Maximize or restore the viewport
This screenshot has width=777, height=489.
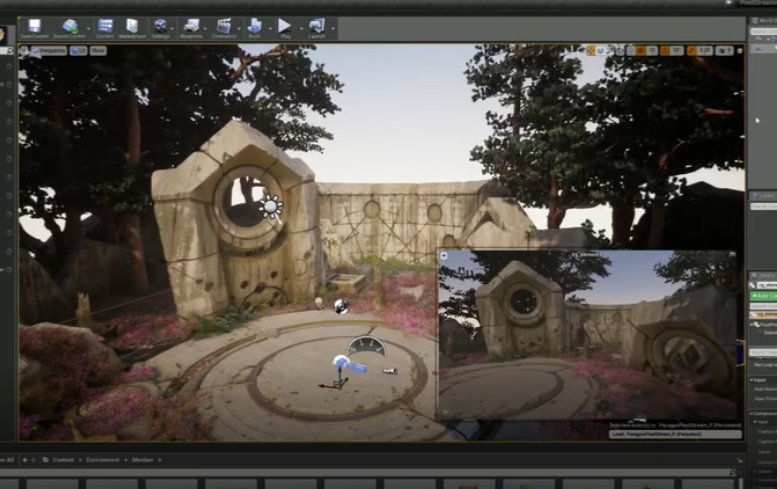(739, 51)
